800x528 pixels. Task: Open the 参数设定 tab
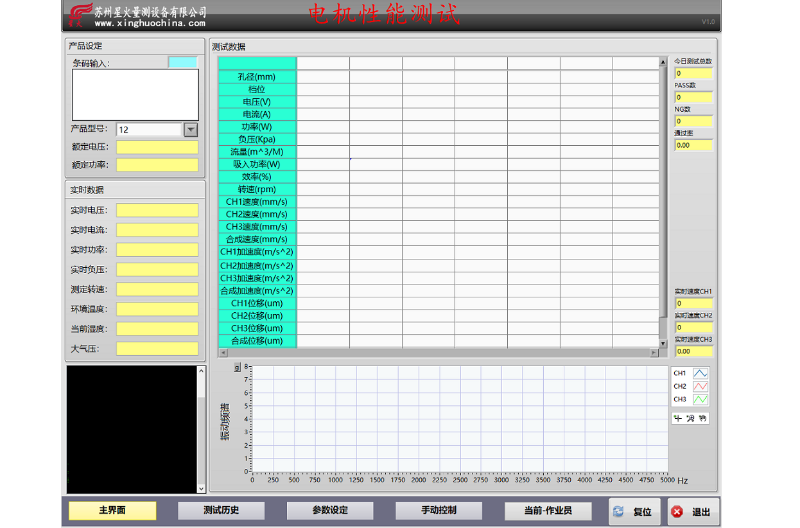click(330, 510)
